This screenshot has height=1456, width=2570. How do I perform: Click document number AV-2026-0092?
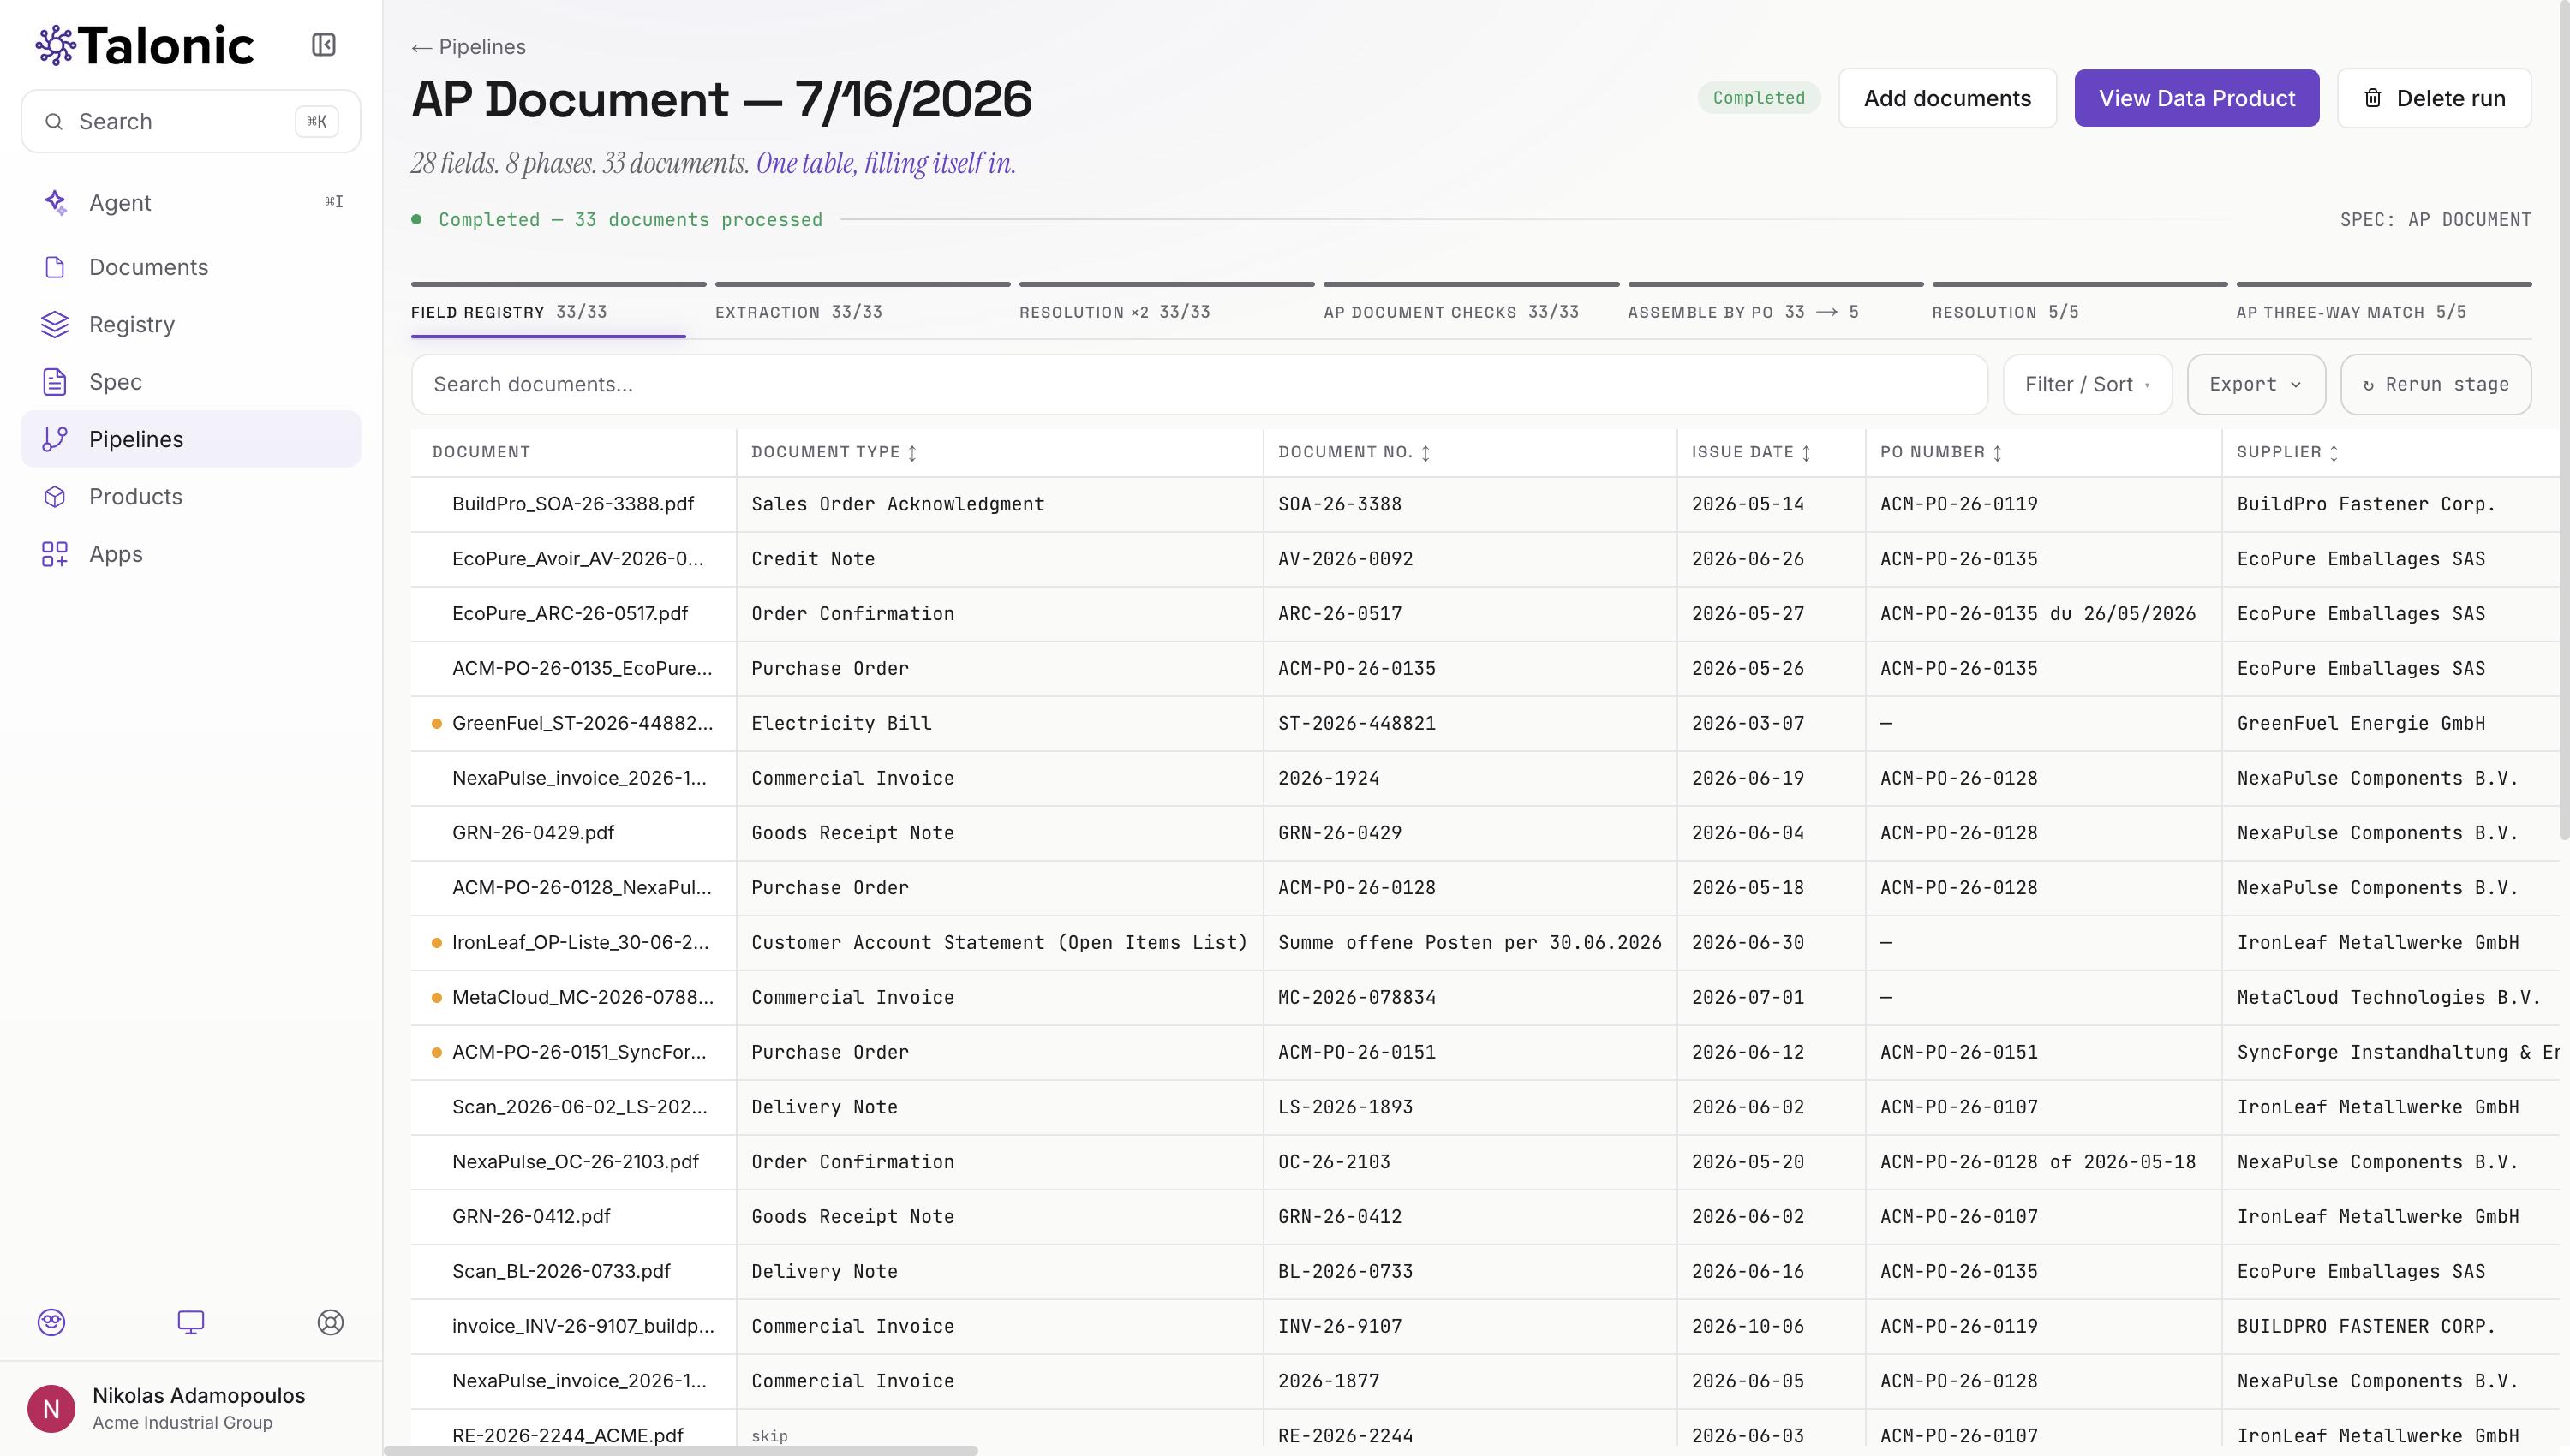point(1345,559)
